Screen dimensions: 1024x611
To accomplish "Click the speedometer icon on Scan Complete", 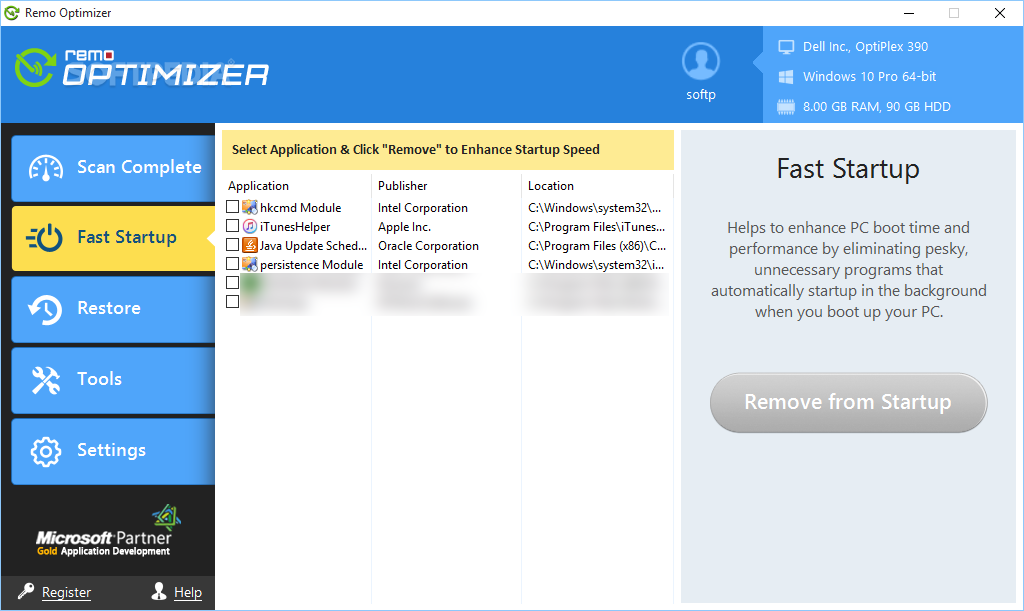I will point(46,168).
